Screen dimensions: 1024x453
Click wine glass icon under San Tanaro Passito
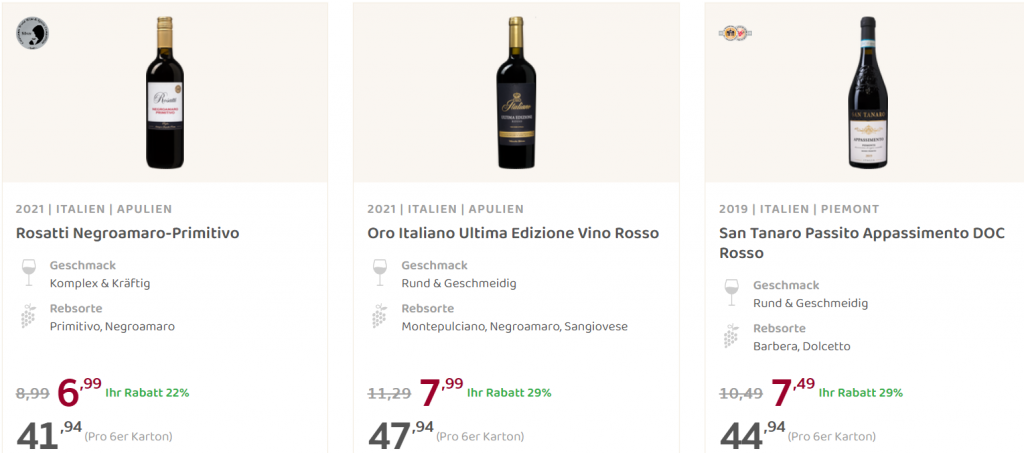[x=731, y=293]
